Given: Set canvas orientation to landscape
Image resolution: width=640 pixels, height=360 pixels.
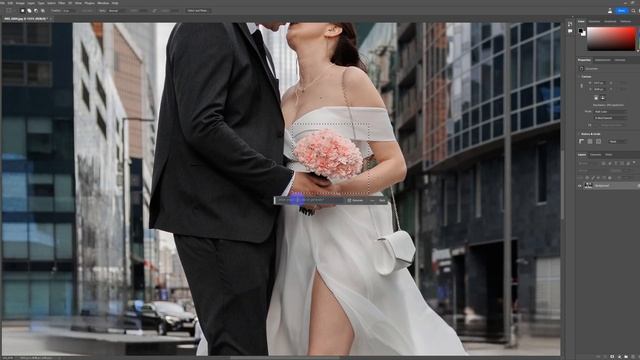Looking at the screenshot, I should [x=603, y=98].
